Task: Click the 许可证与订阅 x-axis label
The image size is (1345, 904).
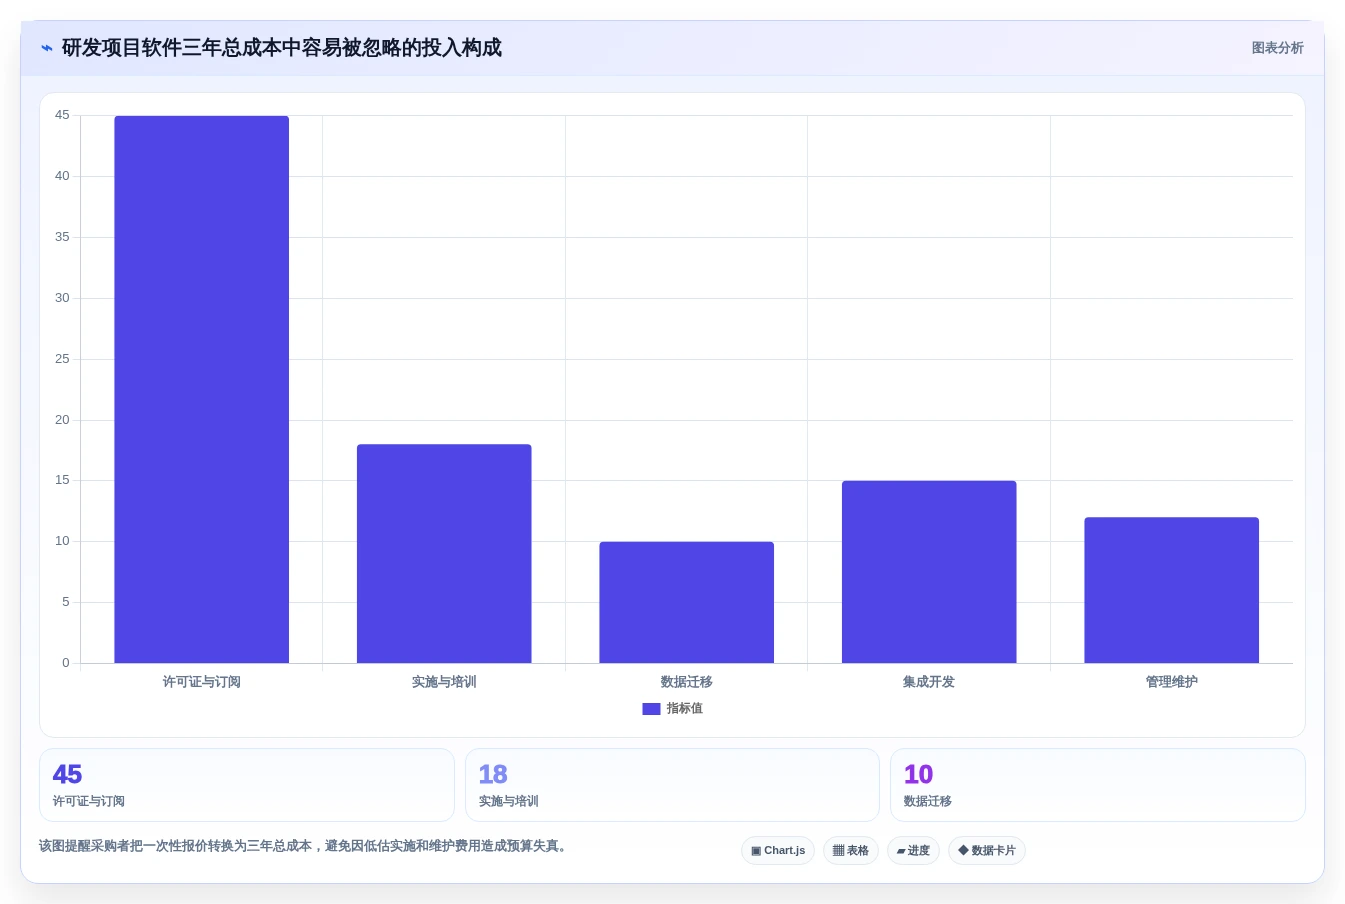Action: 202,682
